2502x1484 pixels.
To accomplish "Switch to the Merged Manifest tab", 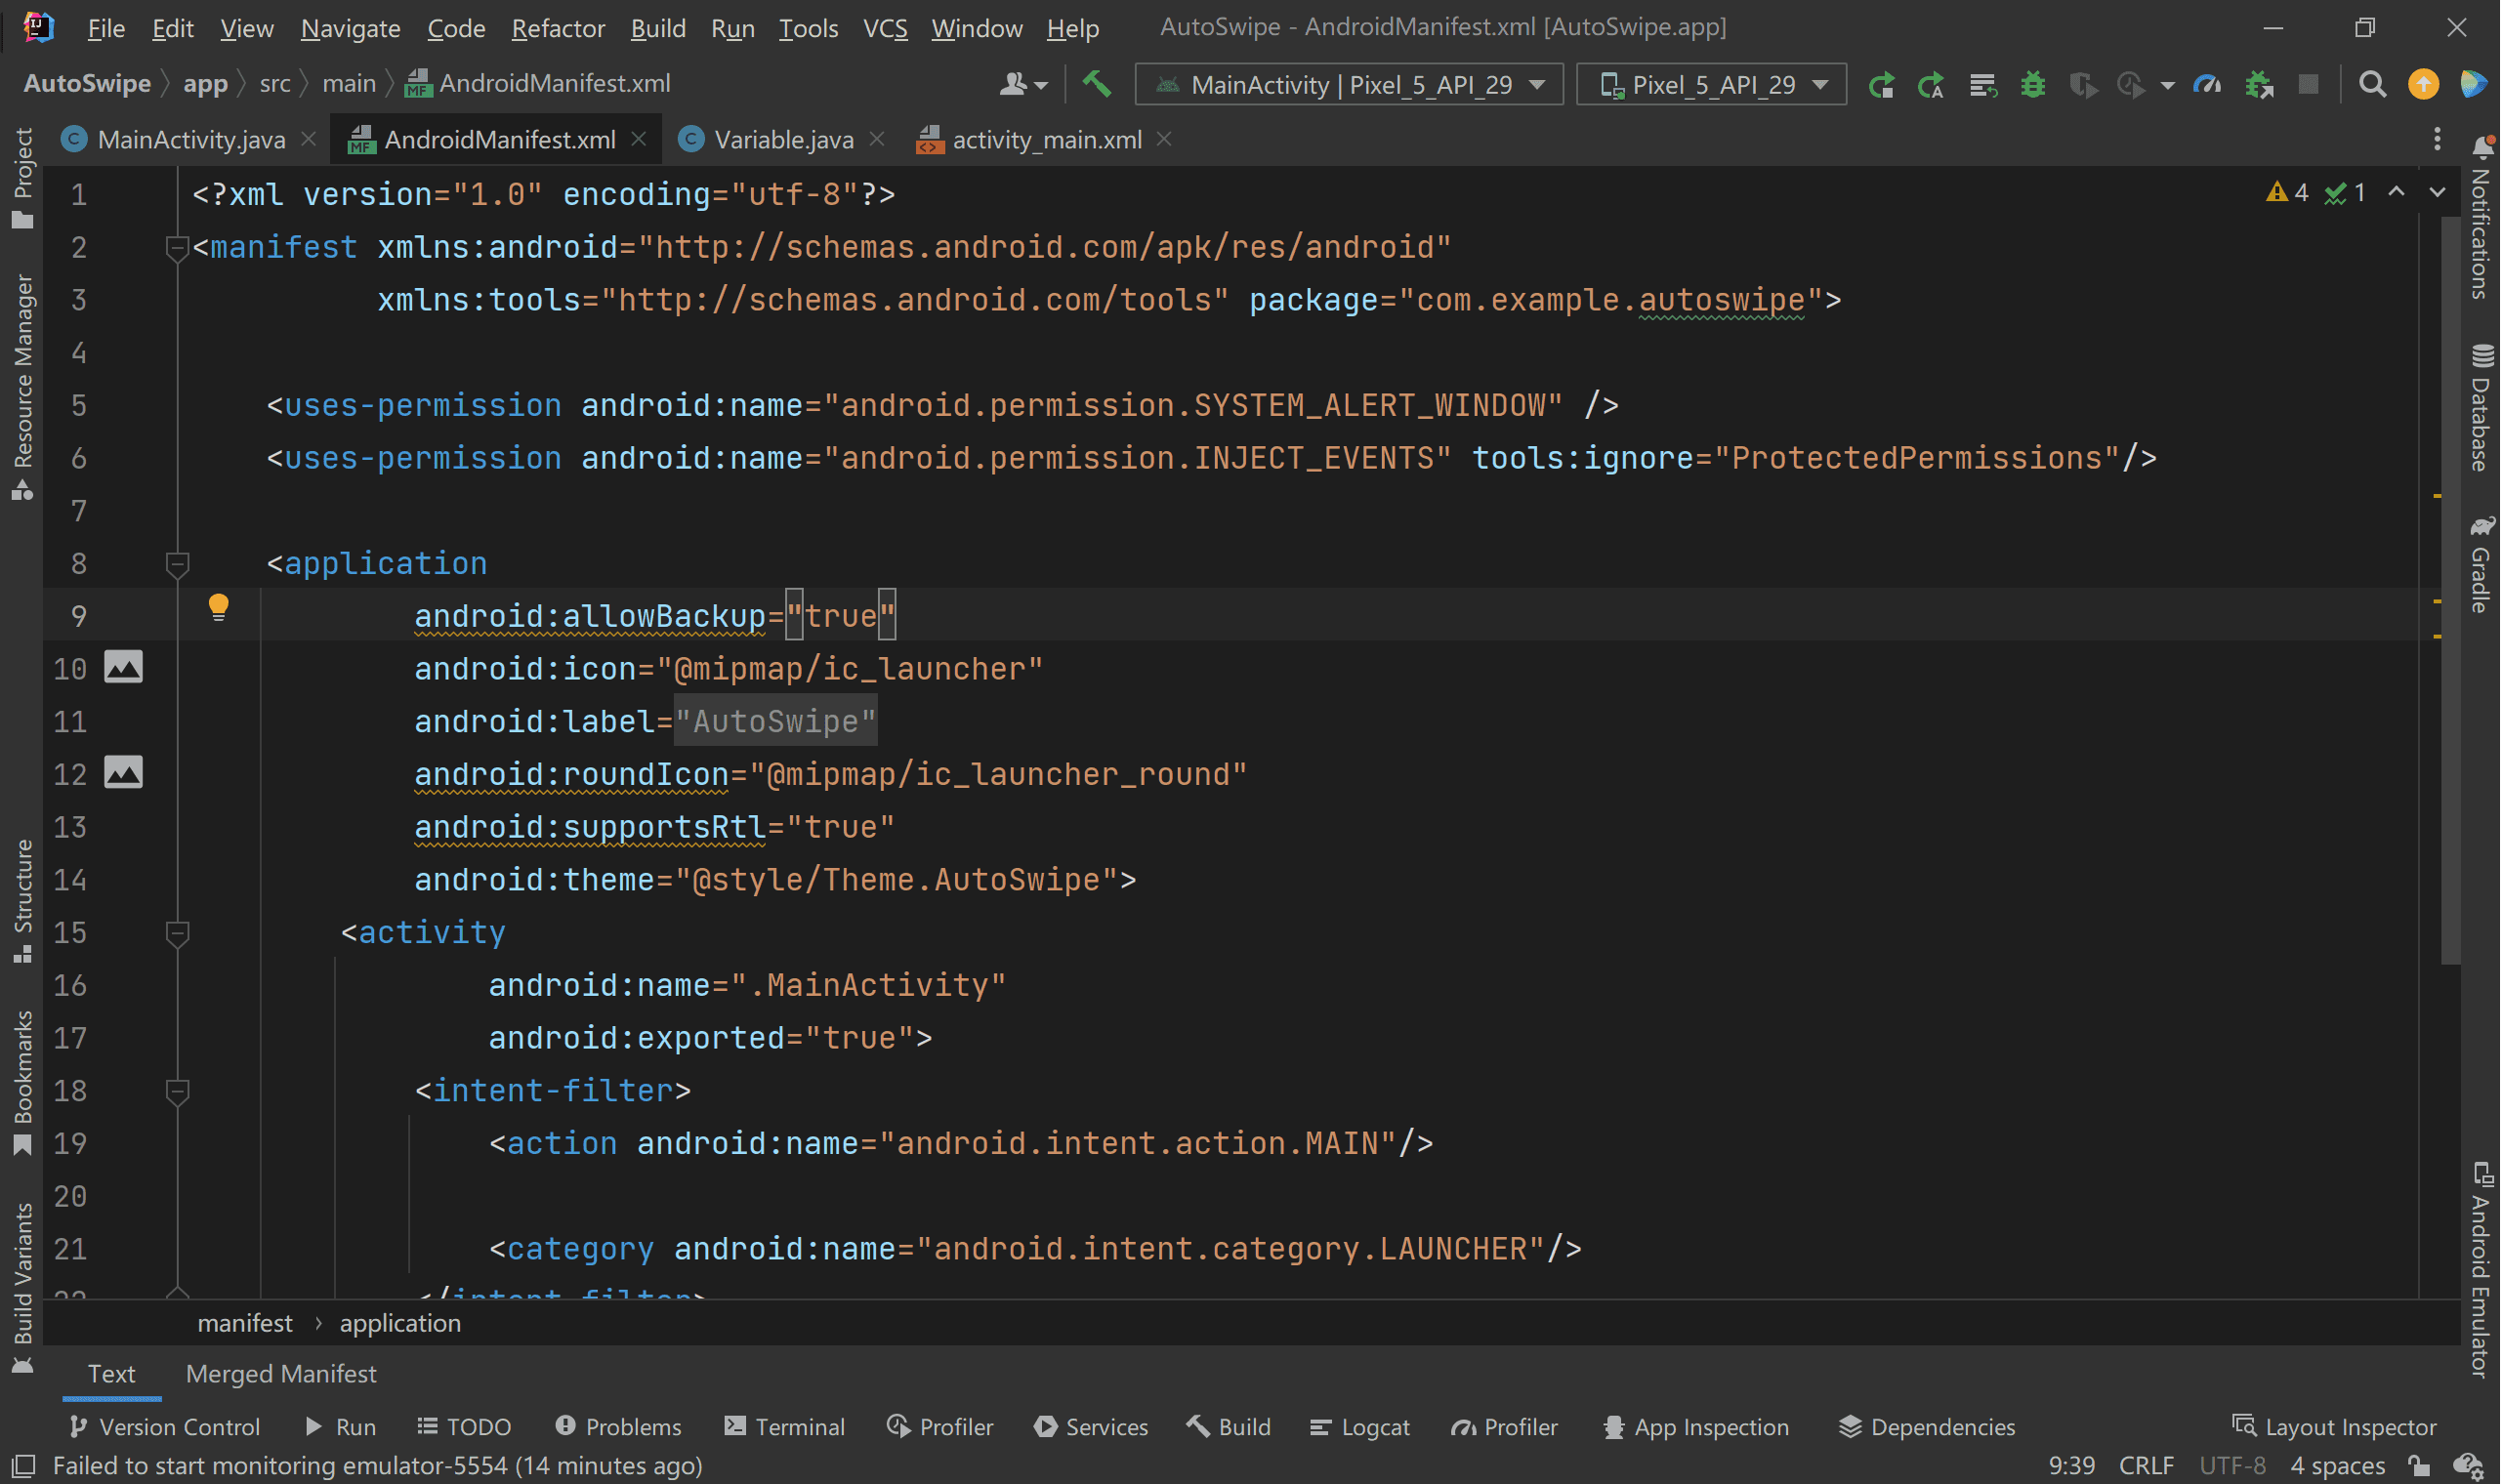I will pos(281,1374).
